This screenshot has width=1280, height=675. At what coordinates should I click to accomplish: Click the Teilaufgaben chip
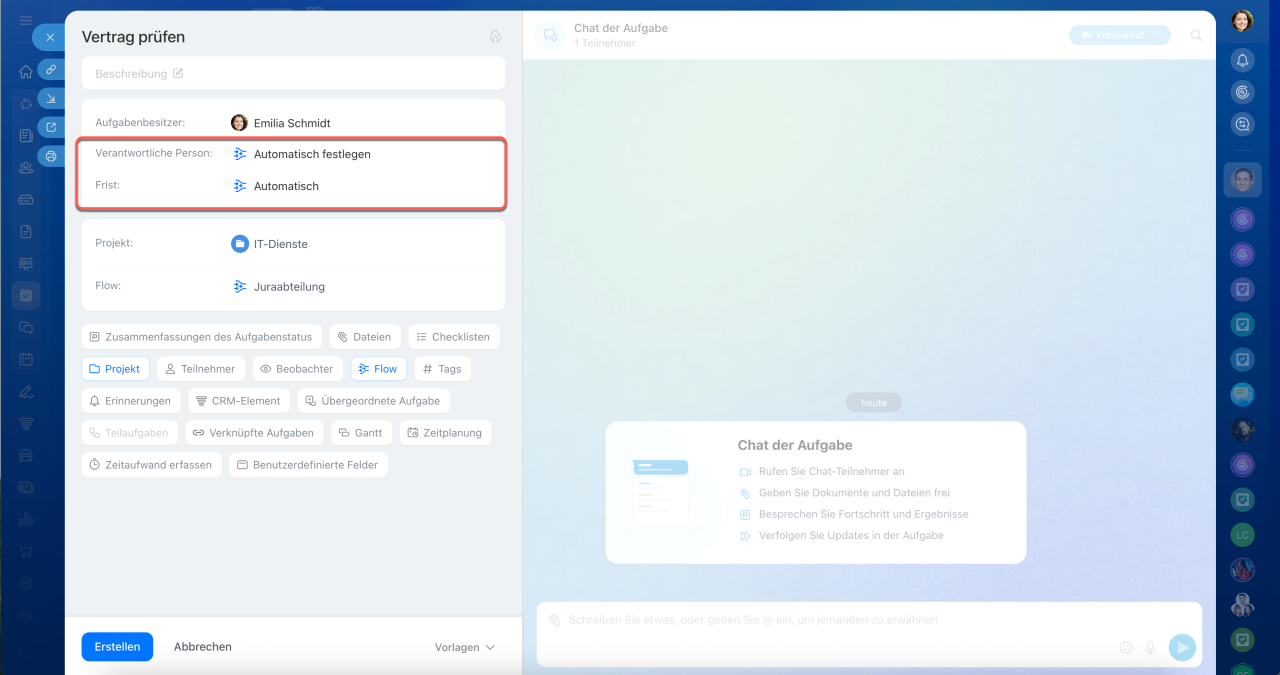click(129, 433)
